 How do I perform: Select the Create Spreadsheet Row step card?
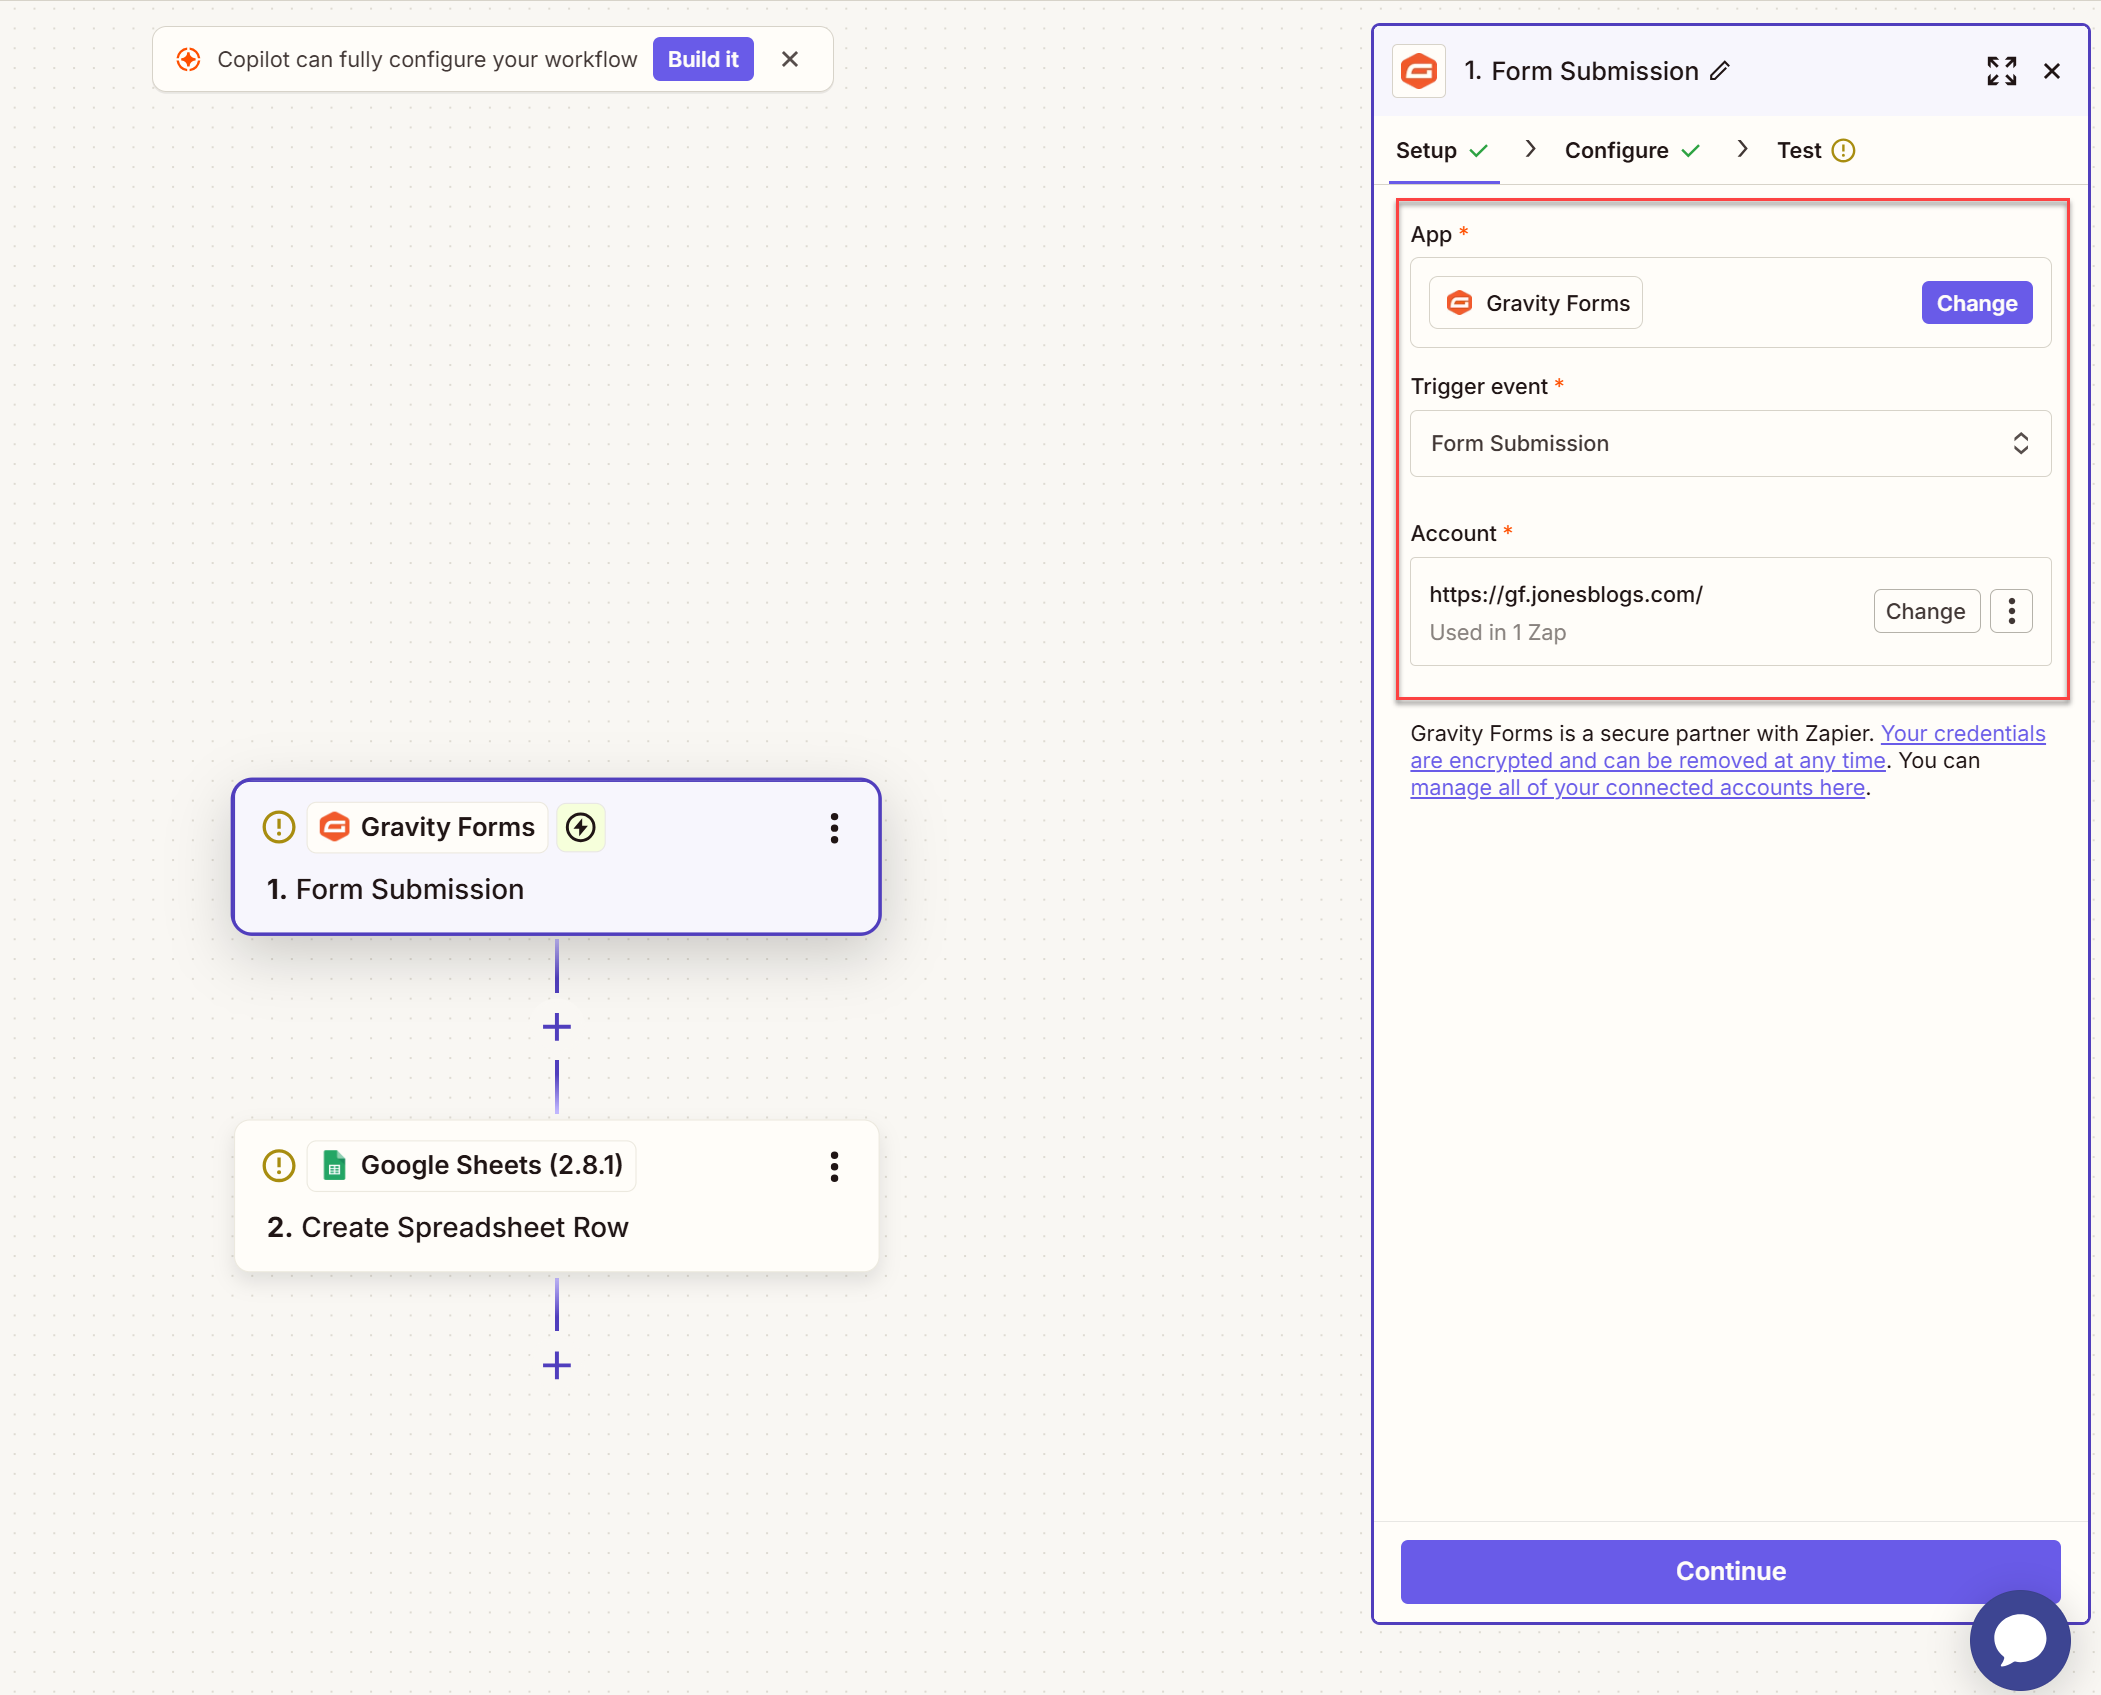click(x=556, y=1227)
